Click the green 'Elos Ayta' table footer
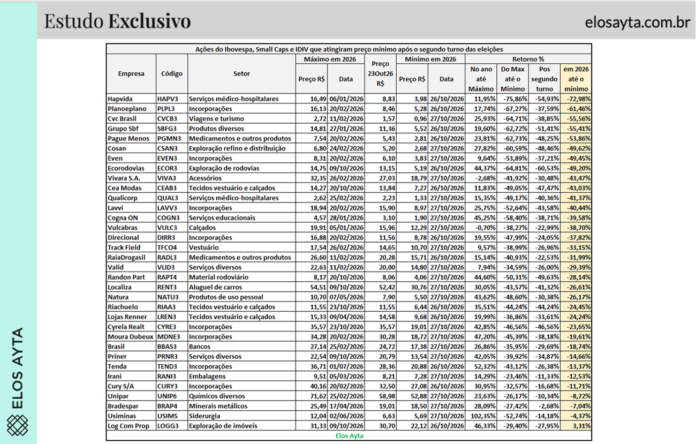Viewport: 696px width, 444px height. (349, 436)
